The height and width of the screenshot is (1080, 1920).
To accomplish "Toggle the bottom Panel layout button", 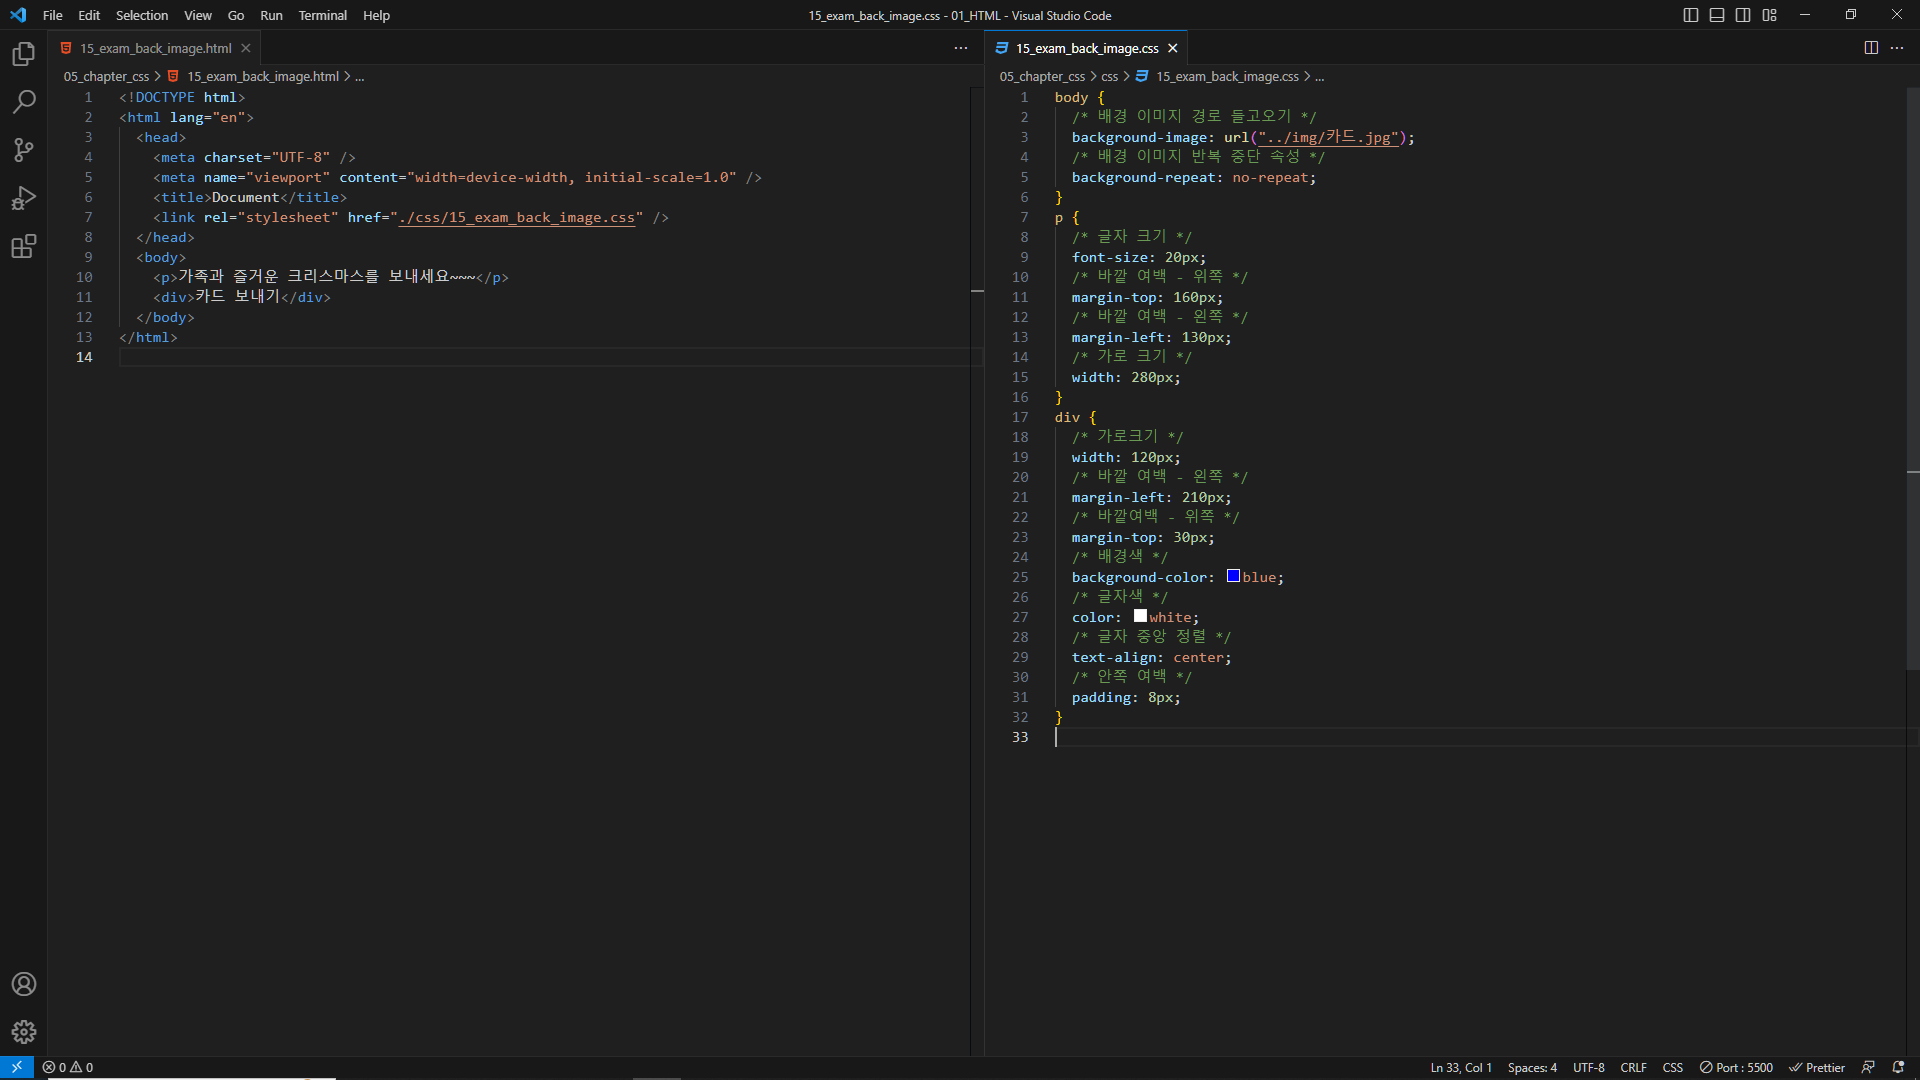I will pos(1717,15).
